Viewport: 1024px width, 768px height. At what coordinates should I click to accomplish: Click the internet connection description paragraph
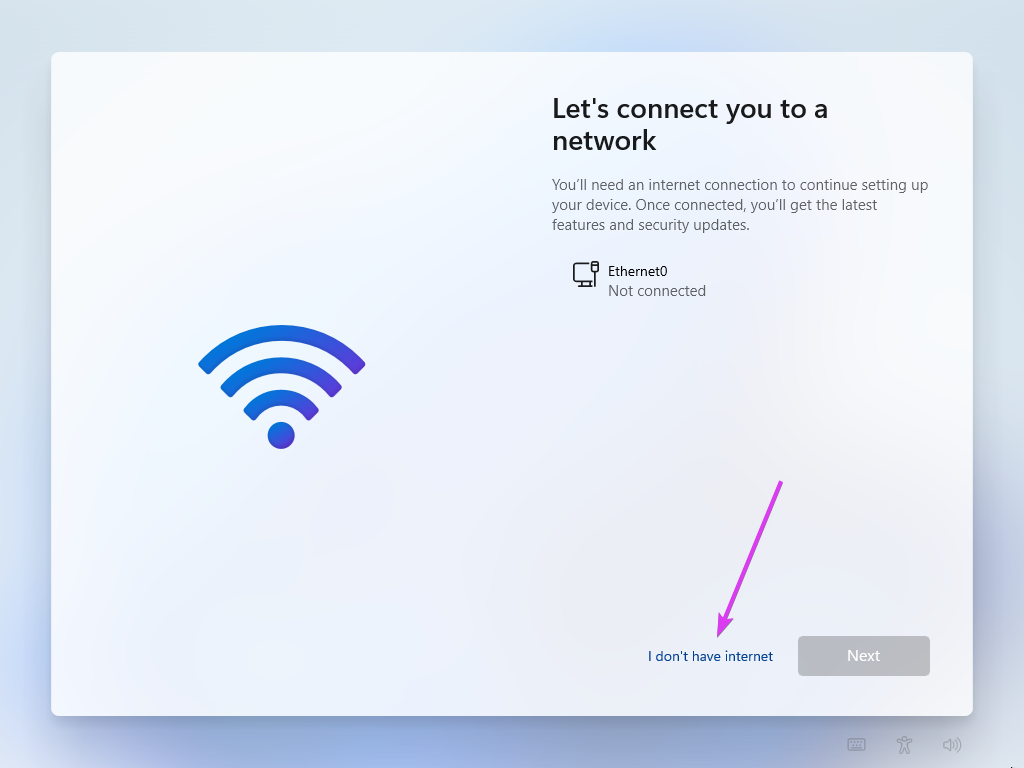click(x=740, y=205)
